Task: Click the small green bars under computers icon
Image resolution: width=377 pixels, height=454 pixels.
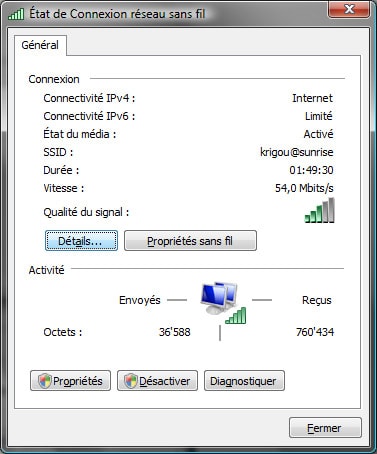Action: click(236, 315)
